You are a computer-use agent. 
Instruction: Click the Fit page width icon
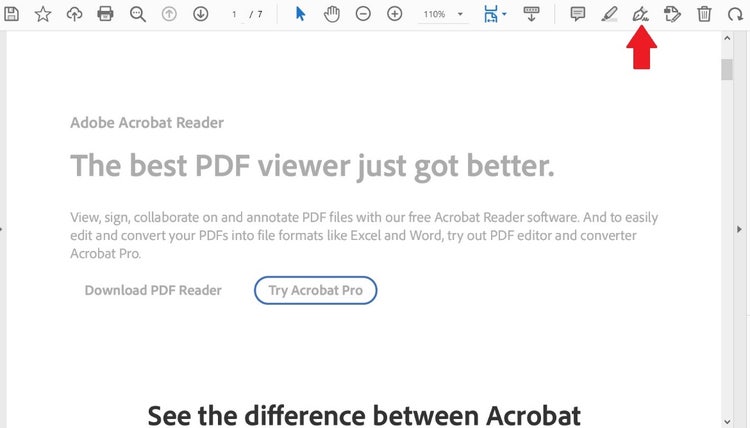click(x=491, y=14)
